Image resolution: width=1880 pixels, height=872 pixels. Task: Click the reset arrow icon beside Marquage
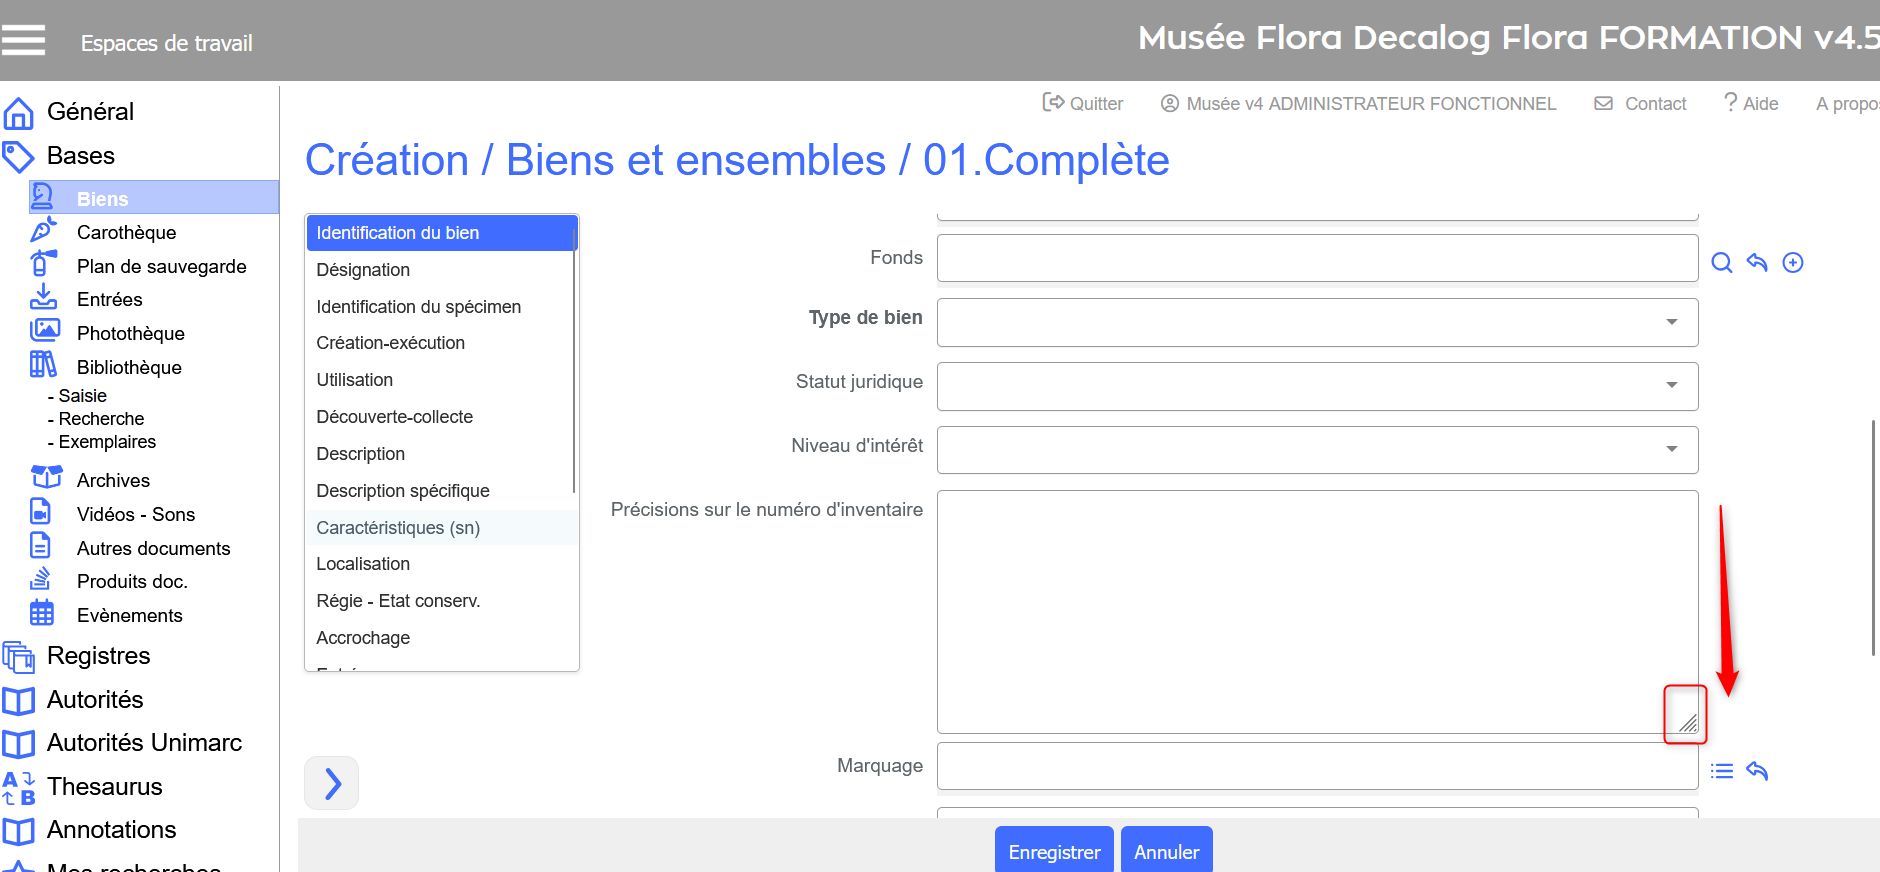pyautogui.click(x=1757, y=771)
